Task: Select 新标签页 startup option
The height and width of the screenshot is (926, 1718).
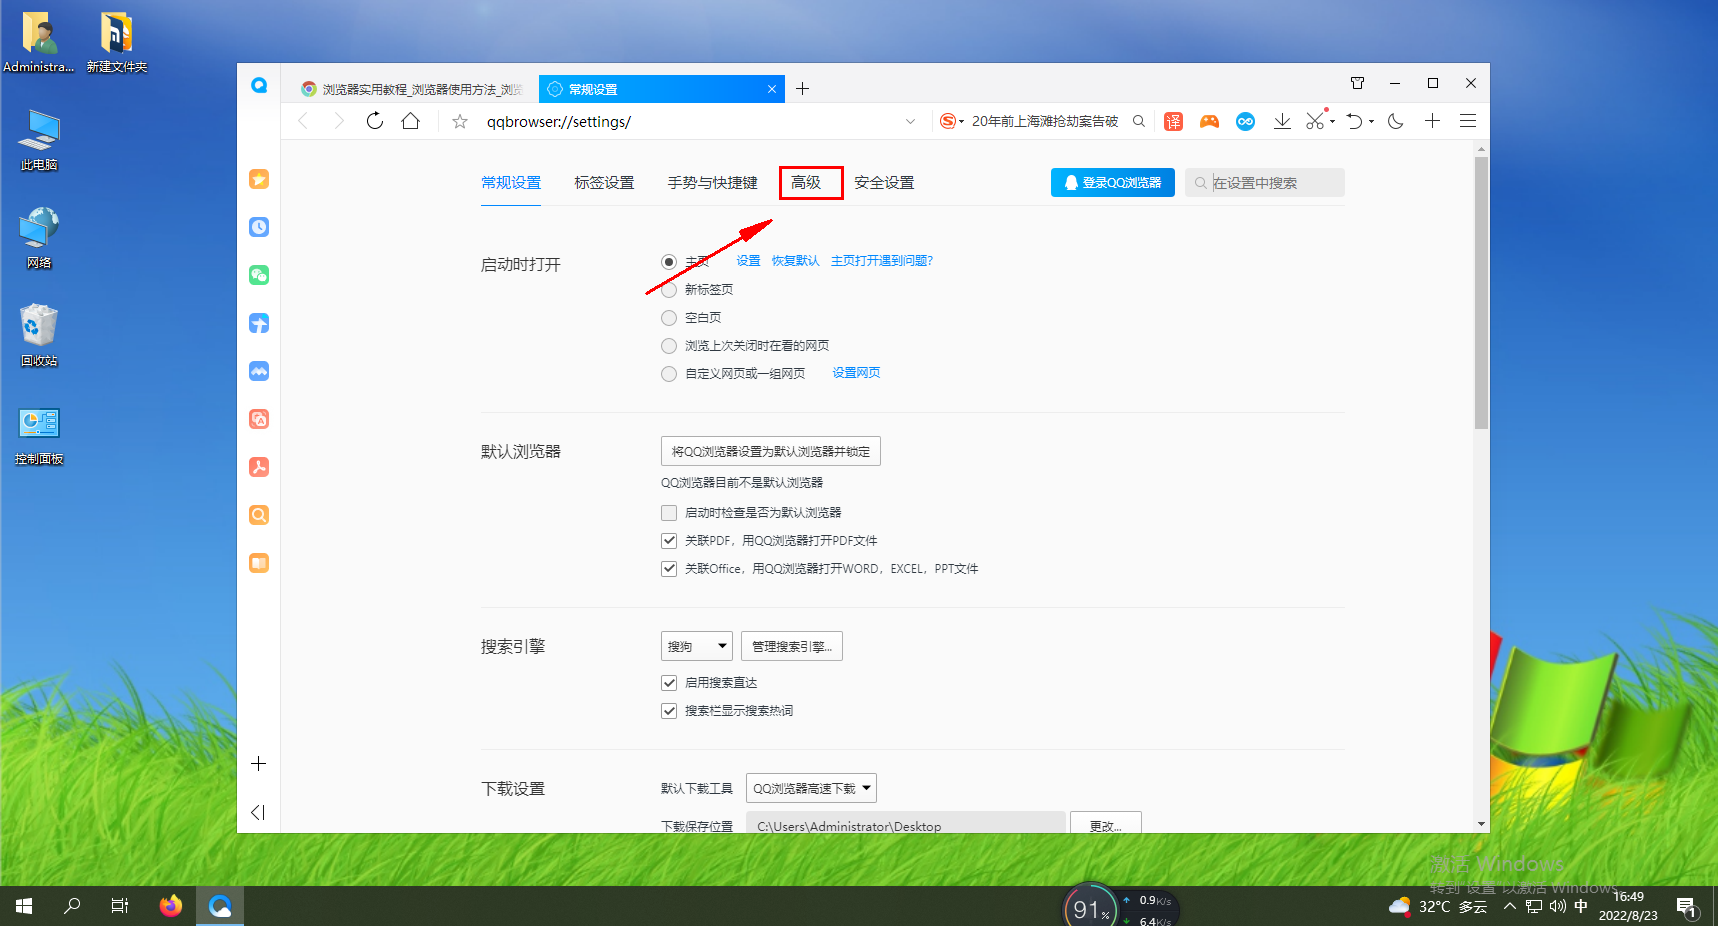Action: pyautogui.click(x=669, y=290)
